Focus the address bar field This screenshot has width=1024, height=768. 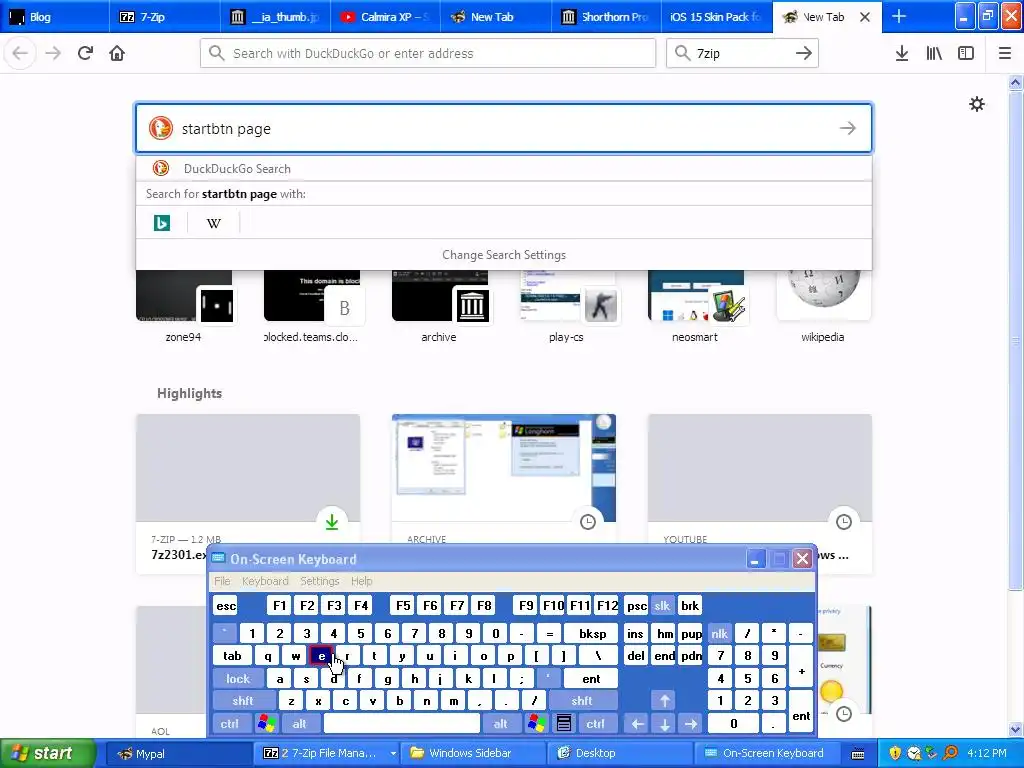(428, 54)
